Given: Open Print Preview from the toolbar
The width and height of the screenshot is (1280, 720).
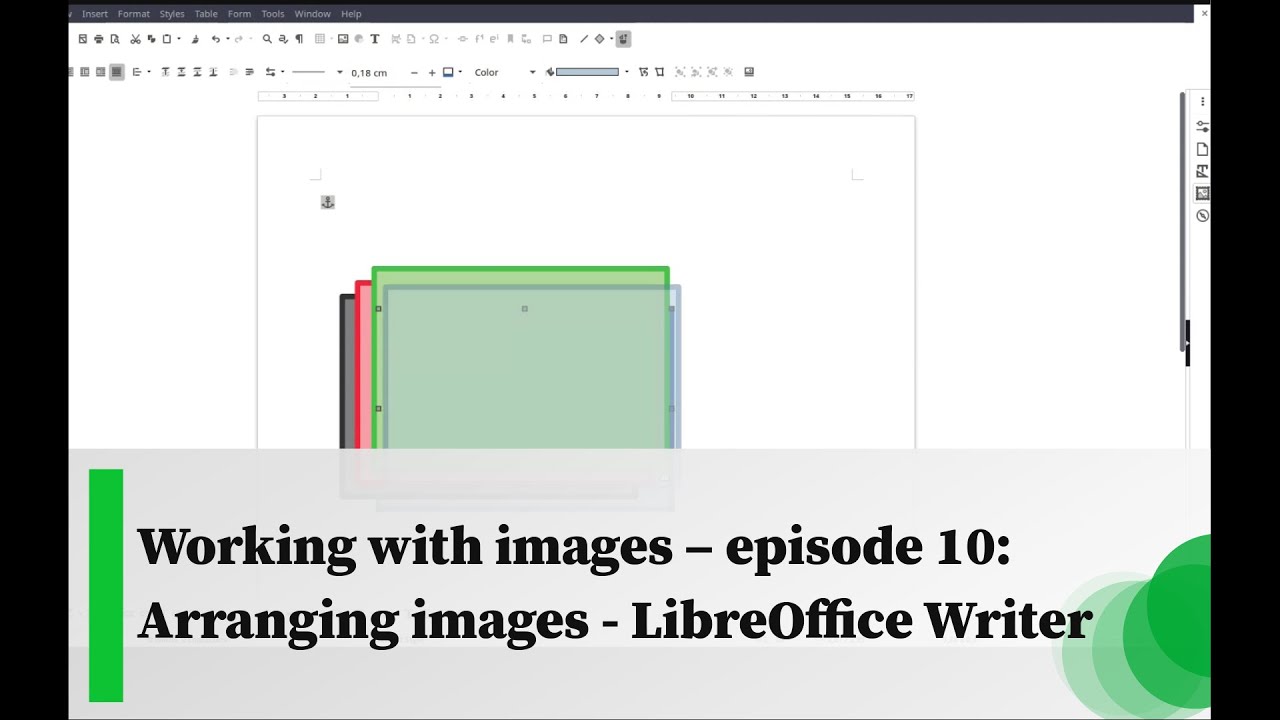Looking at the screenshot, I should [x=115, y=39].
